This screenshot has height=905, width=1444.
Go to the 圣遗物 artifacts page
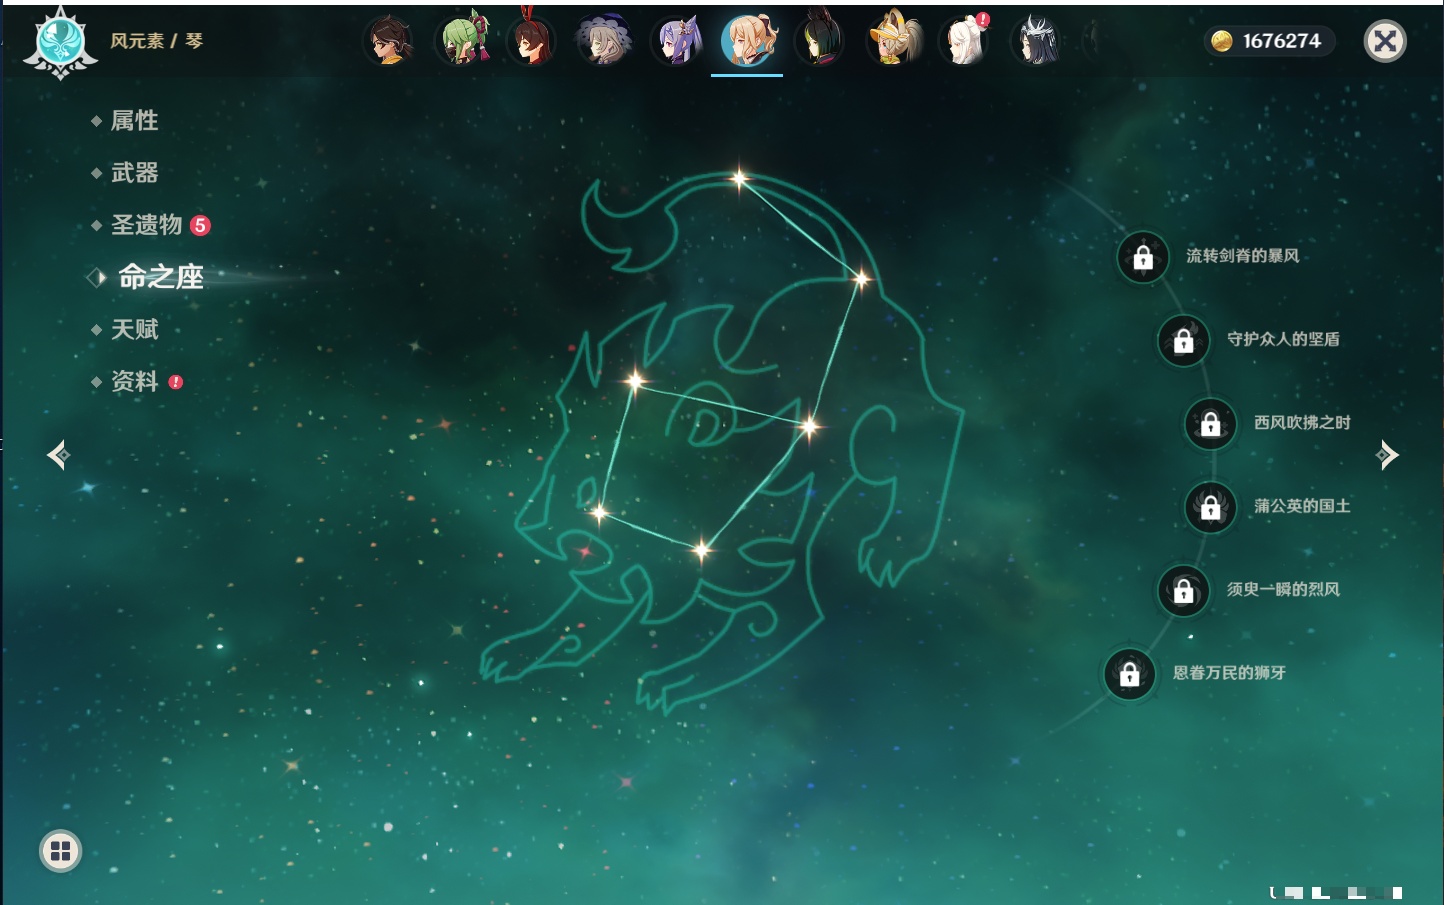[146, 225]
